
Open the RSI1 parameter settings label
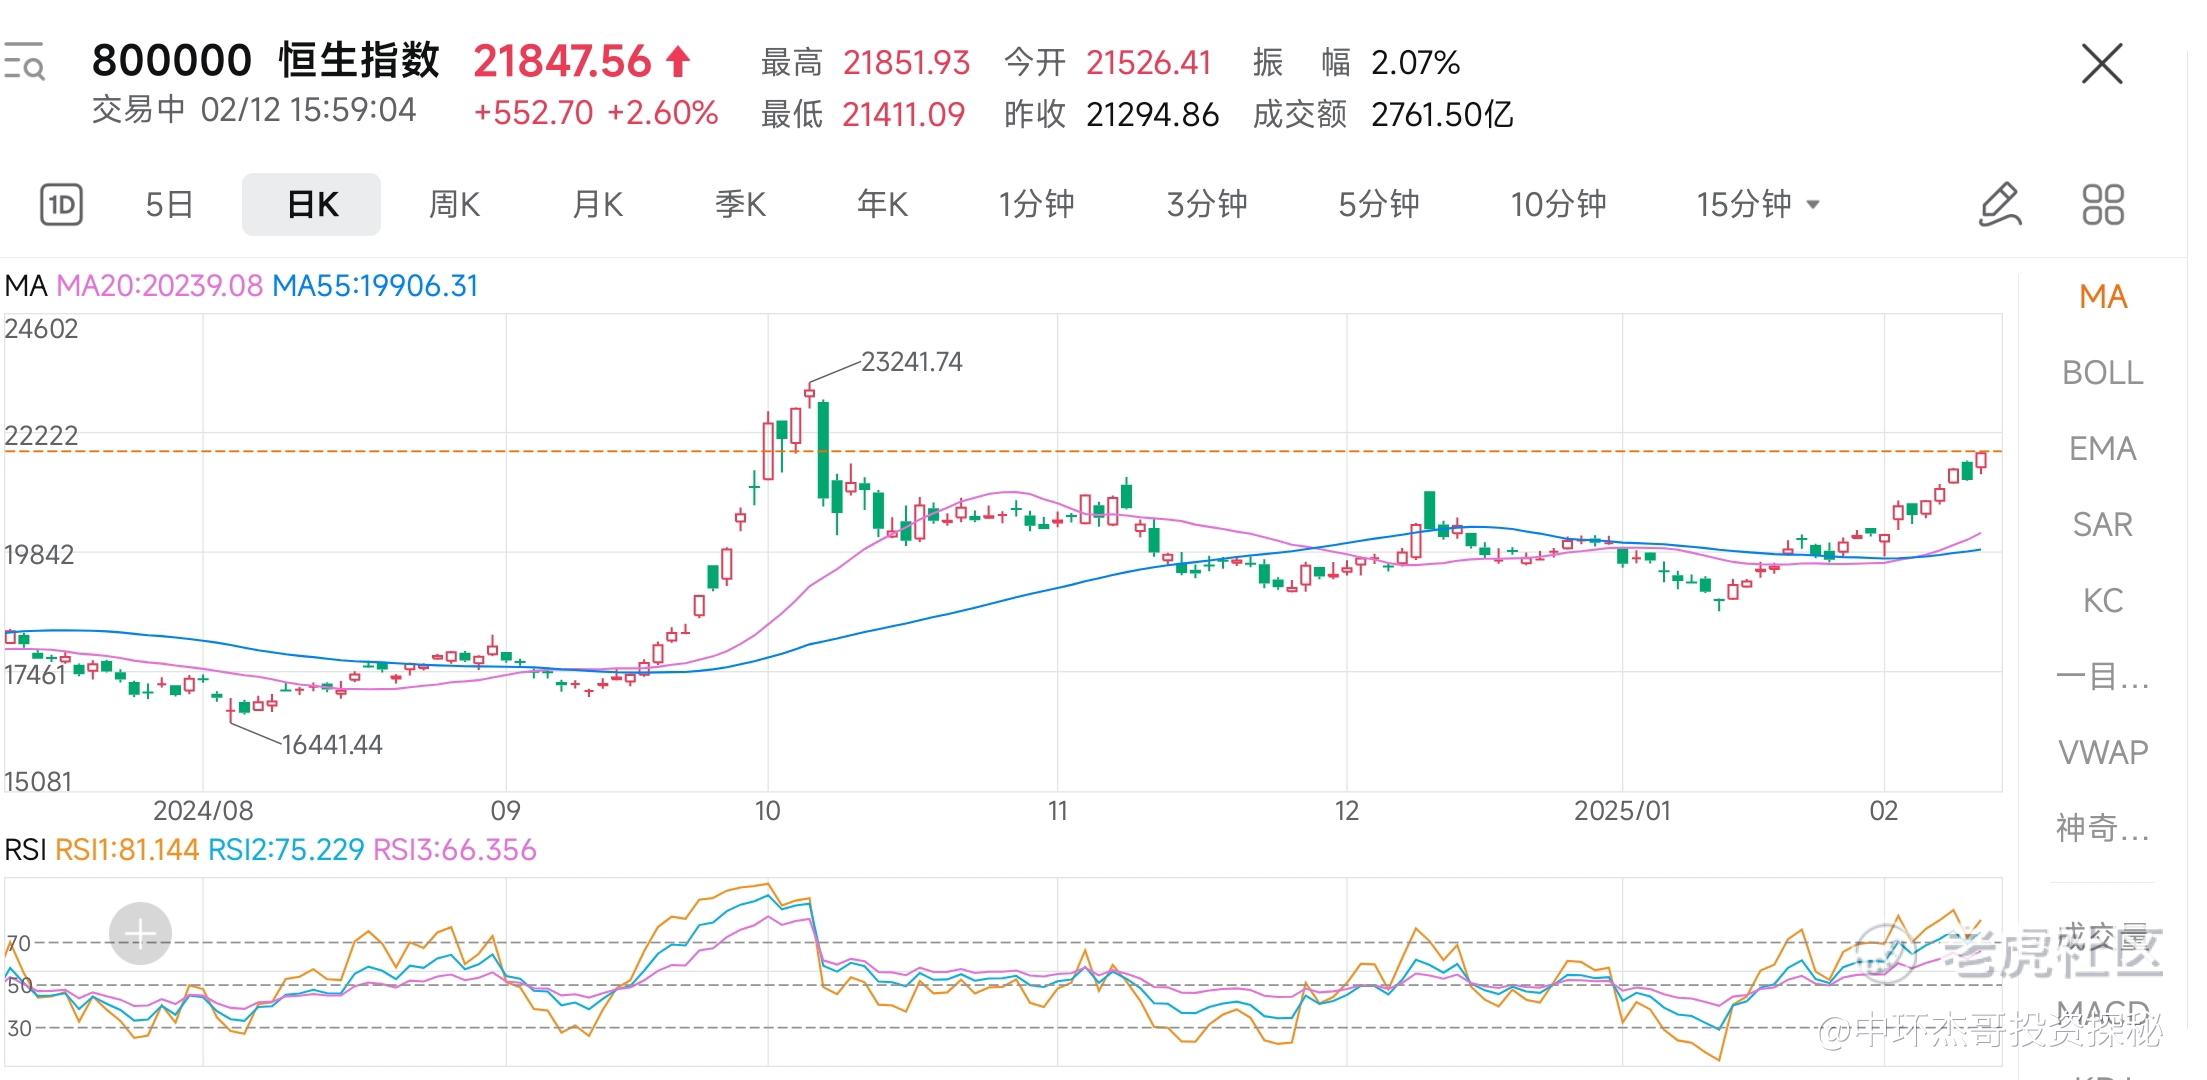(127, 850)
